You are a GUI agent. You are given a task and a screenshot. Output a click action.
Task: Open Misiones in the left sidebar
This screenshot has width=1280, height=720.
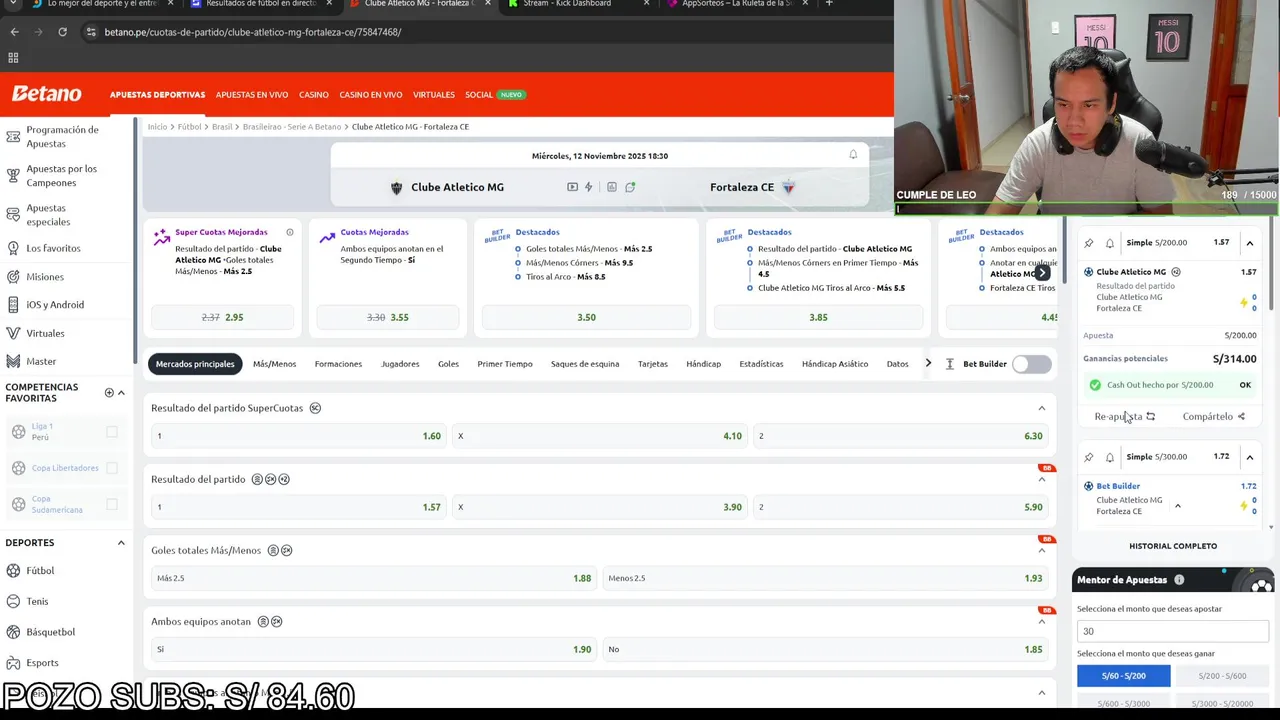(x=45, y=276)
